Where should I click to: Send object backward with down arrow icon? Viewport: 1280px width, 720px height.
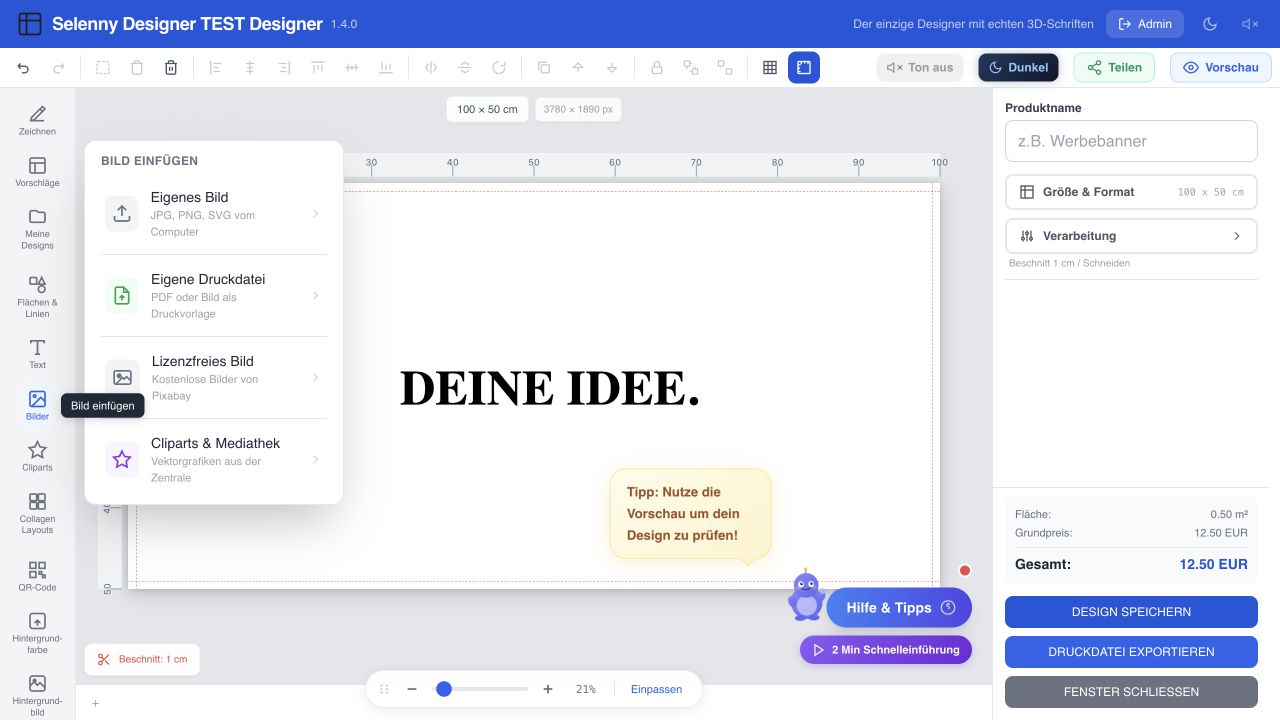pos(612,68)
